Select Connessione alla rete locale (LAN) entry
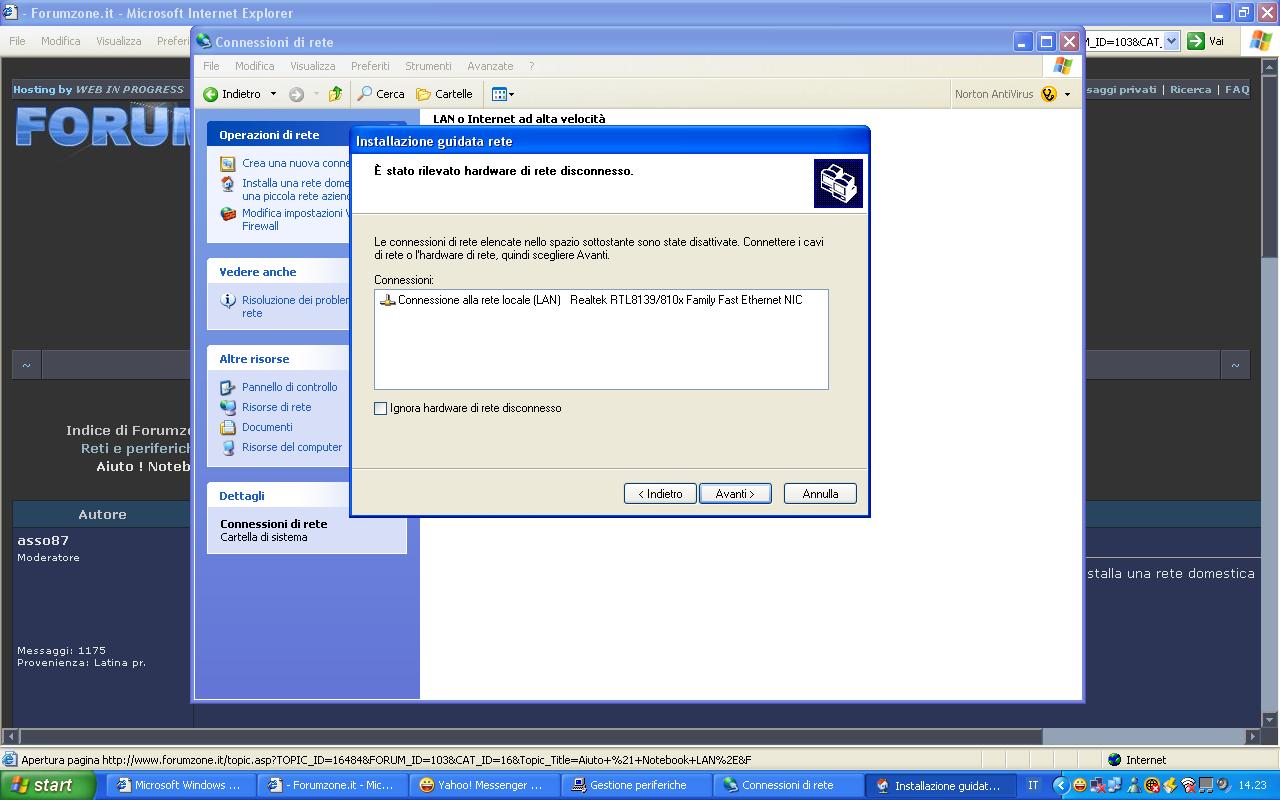 478,300
